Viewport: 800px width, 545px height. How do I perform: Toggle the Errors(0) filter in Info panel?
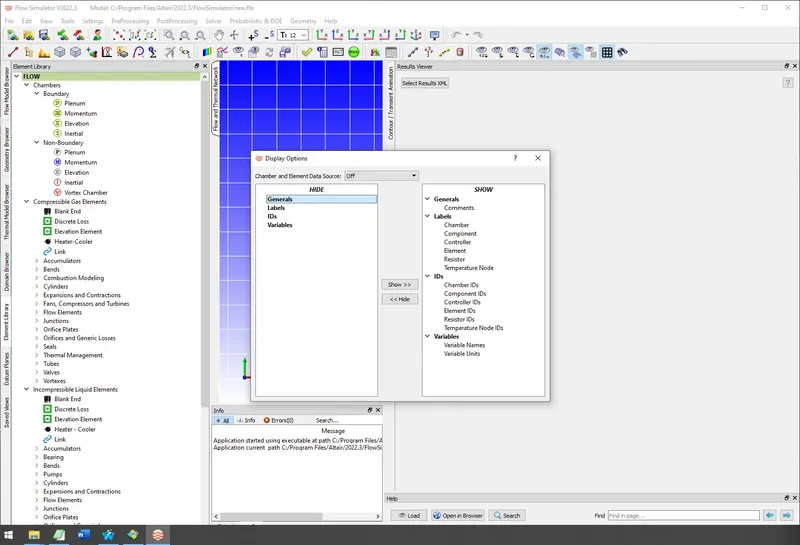[278, 420]
